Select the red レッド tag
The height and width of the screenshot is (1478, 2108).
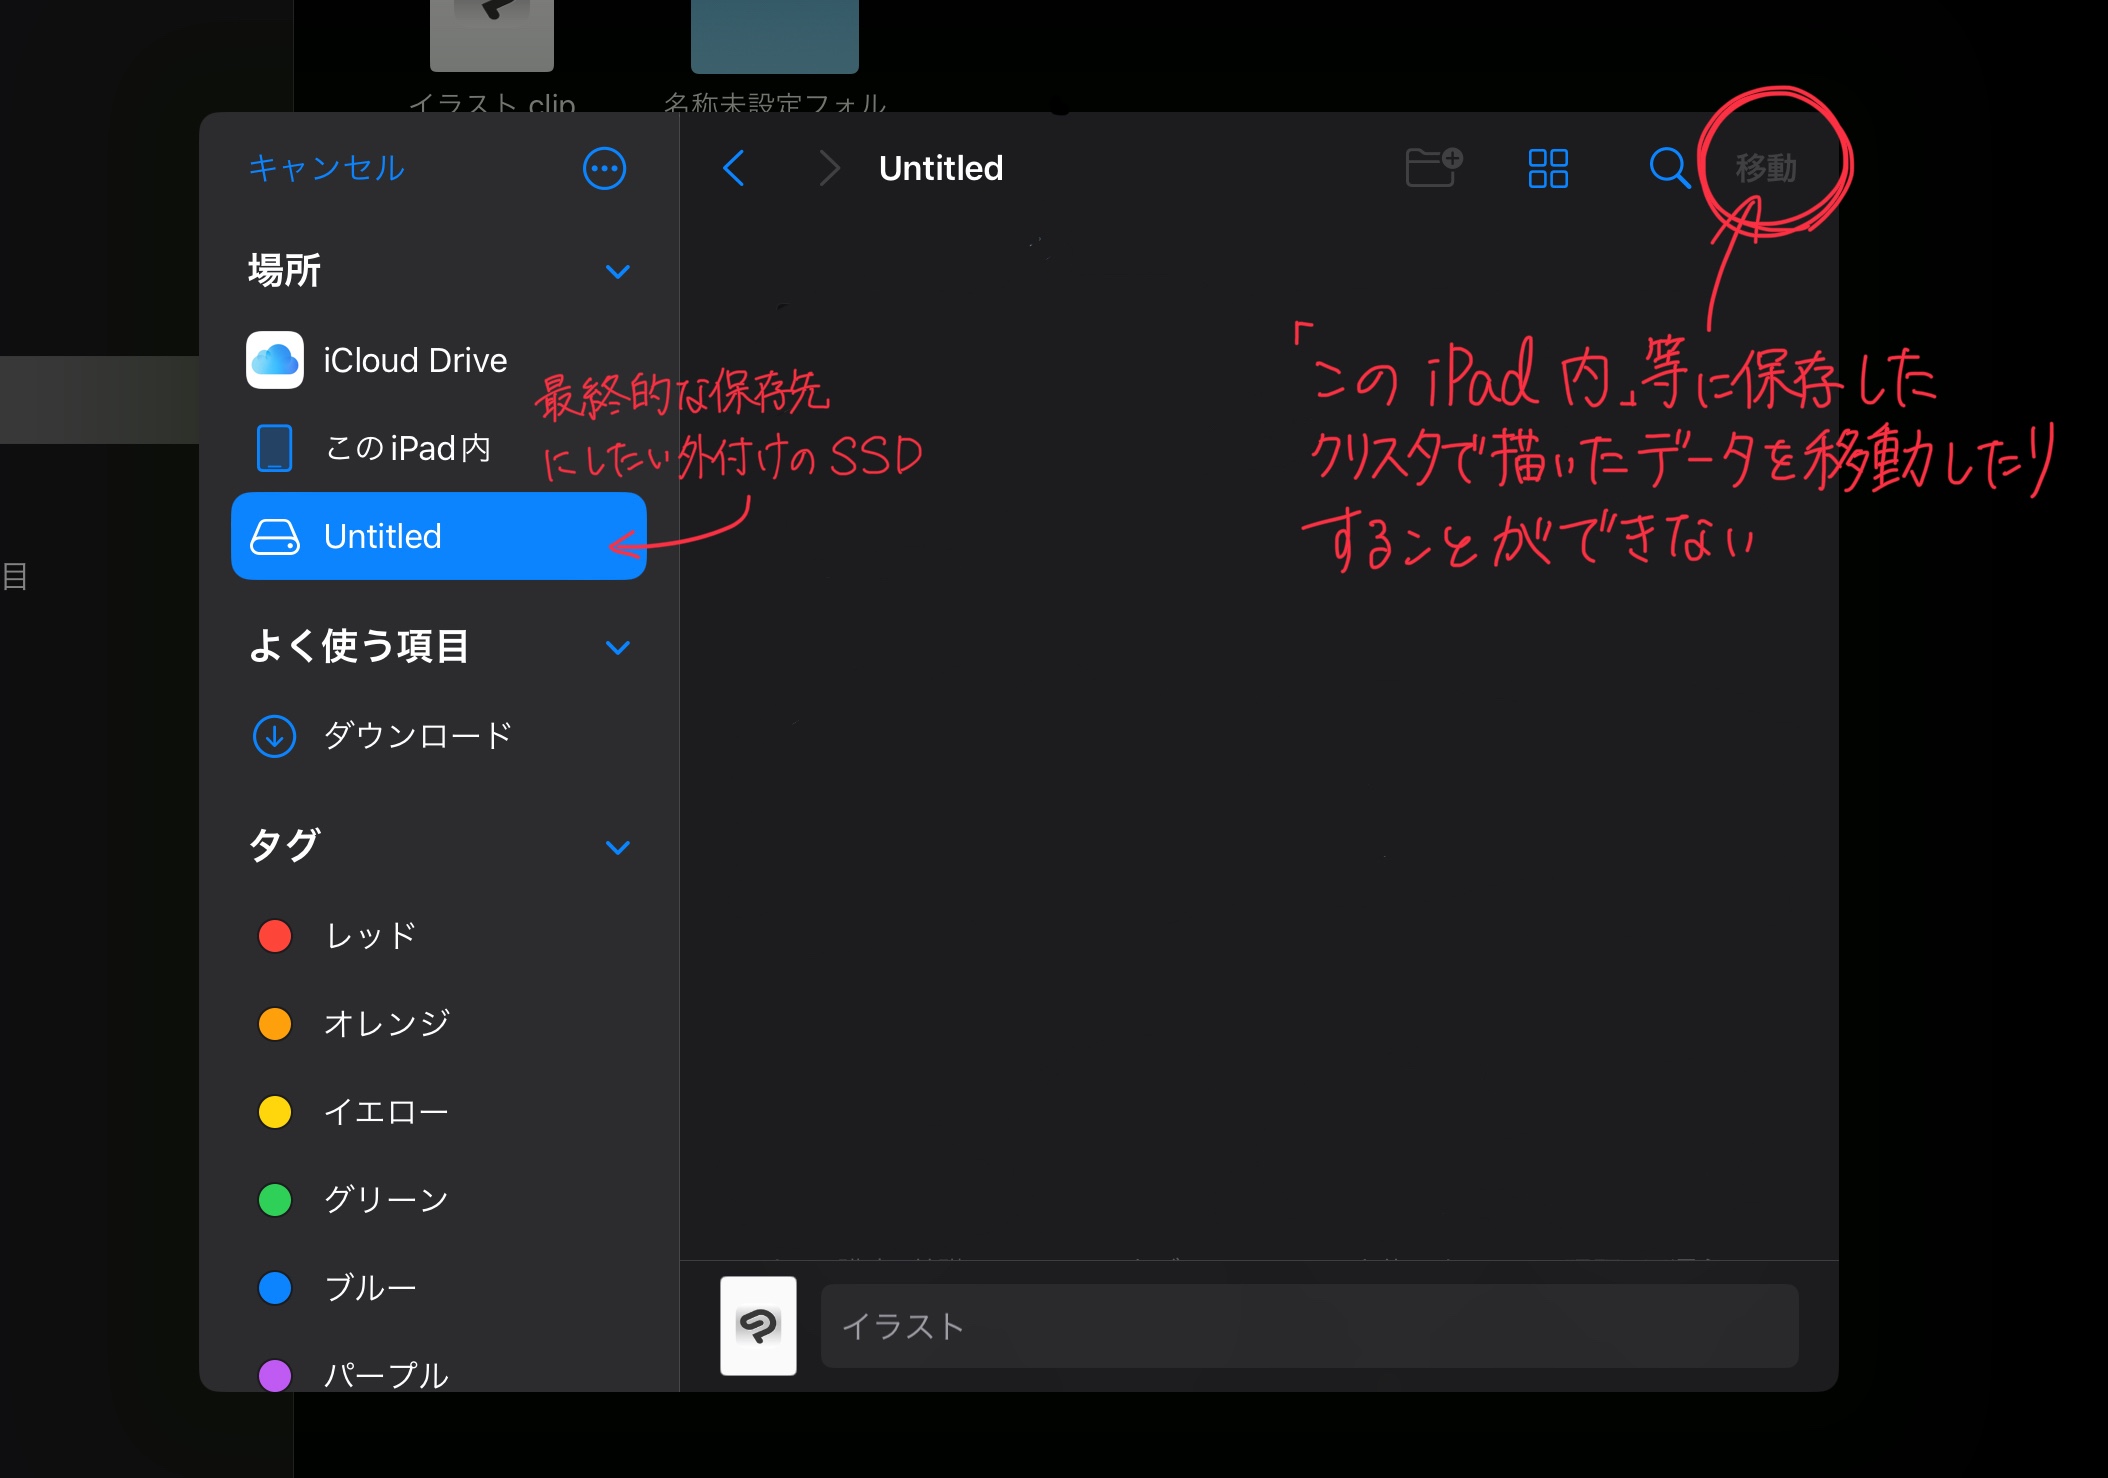370,936
